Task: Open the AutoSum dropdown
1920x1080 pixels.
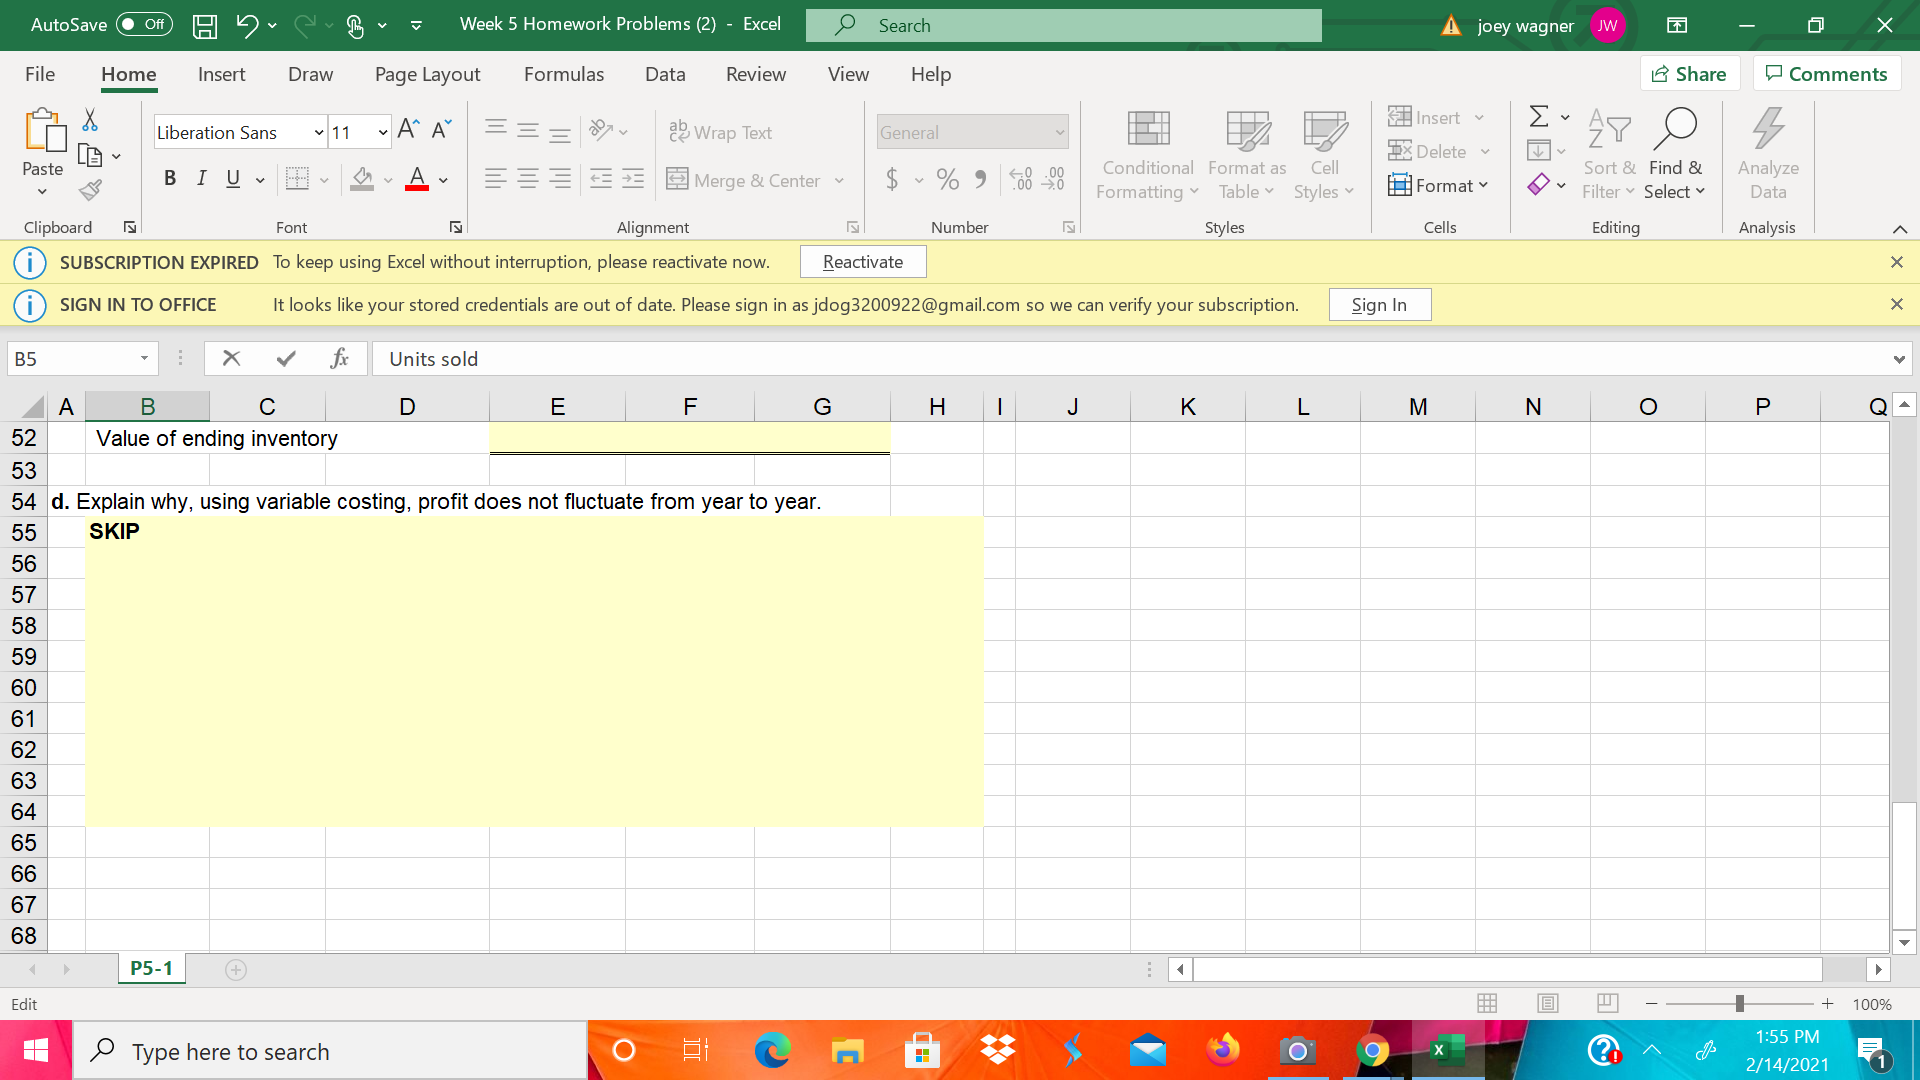Action: [1562, 116]
